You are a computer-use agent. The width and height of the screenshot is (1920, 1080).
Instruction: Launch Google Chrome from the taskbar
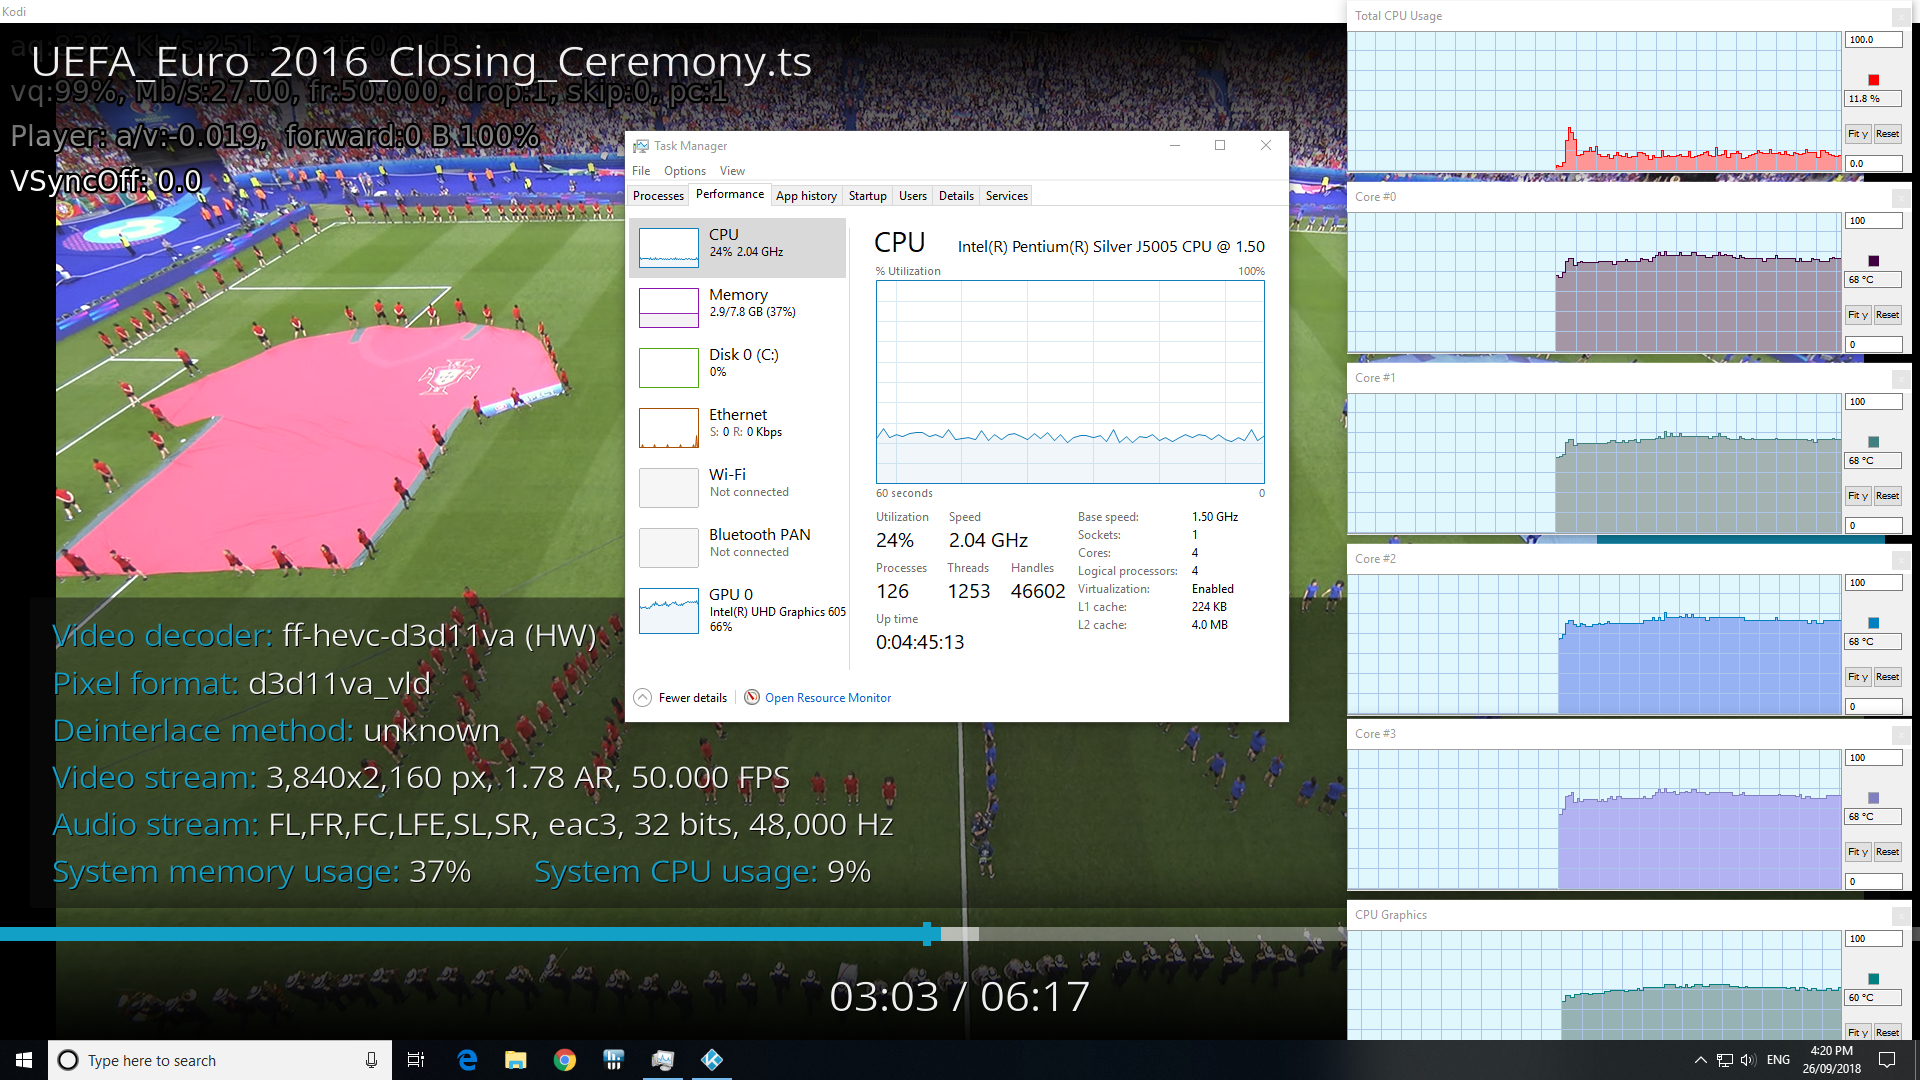click(x=565, y=1060)
